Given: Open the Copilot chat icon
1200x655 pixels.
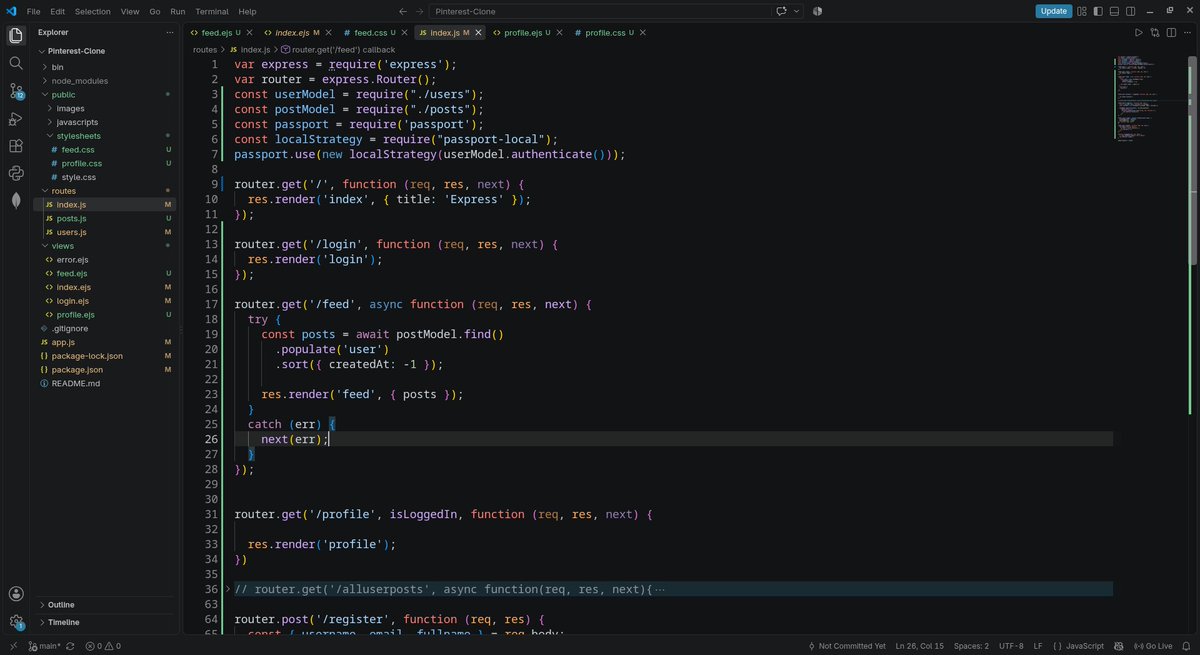Looking at the screenshot, I should pyautogui.click(x=782, y=11).
